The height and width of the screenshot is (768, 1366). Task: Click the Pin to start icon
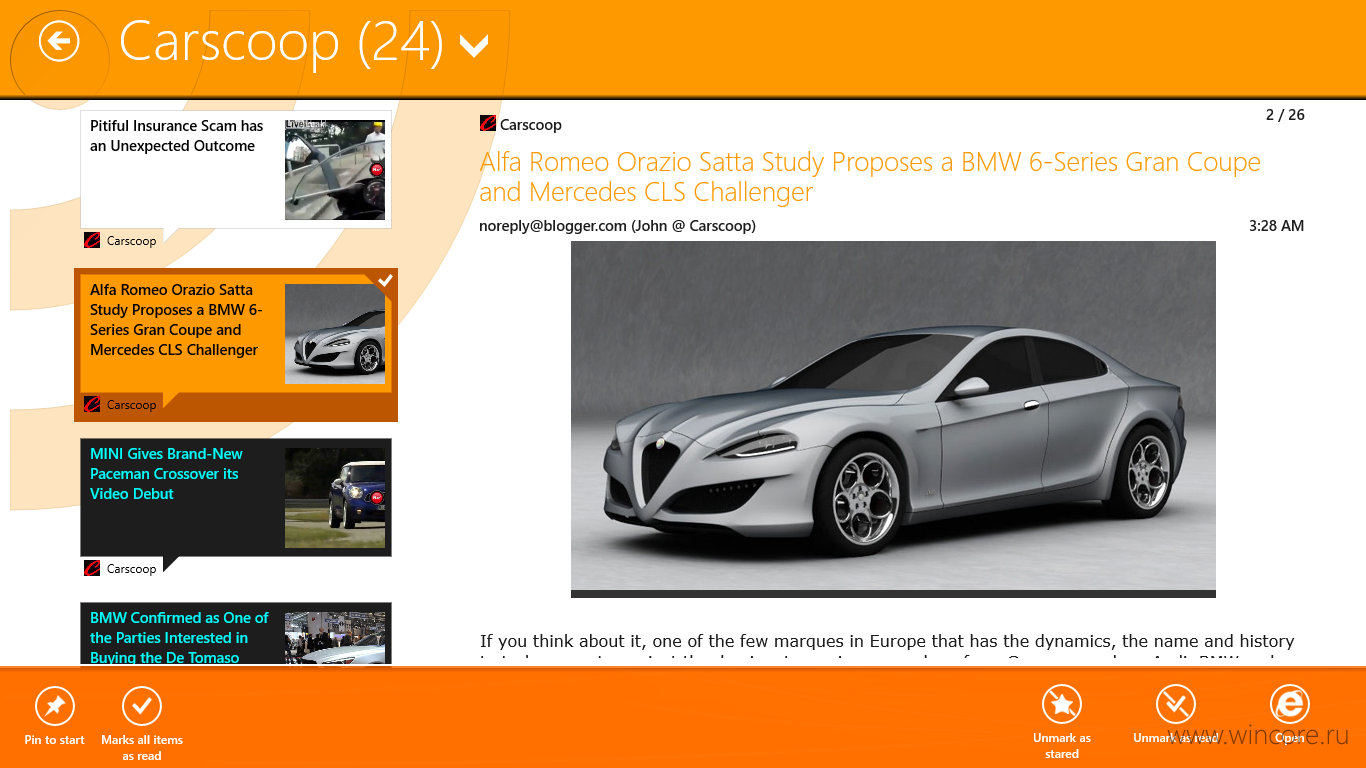pos(54,706)
